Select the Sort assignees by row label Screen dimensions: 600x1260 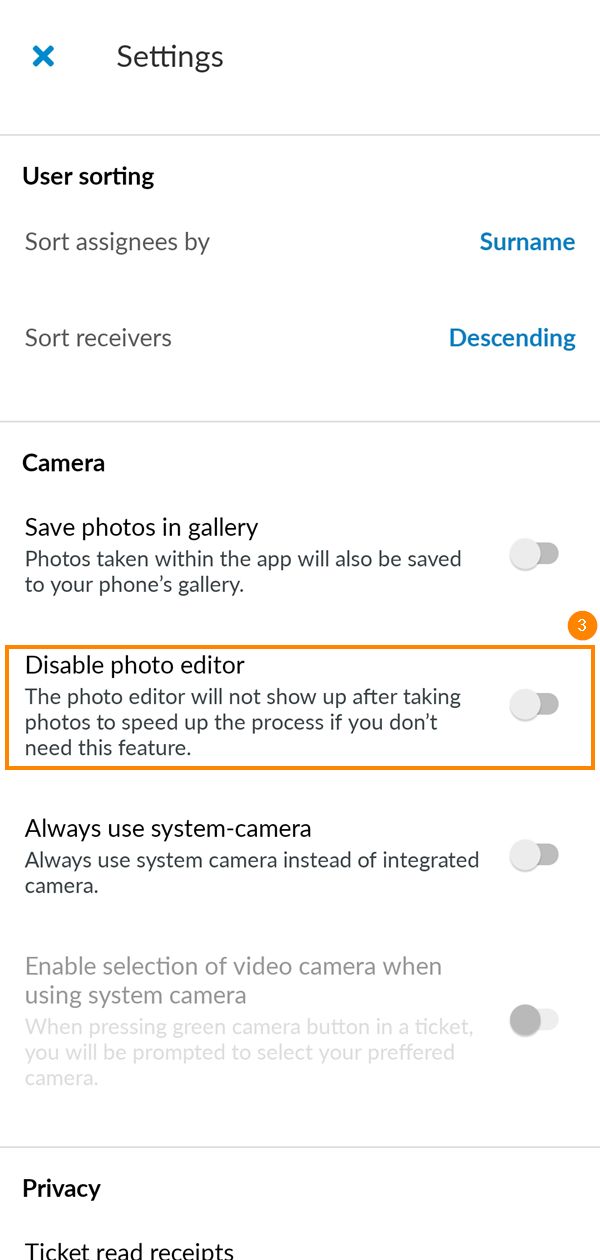(117, 242)
